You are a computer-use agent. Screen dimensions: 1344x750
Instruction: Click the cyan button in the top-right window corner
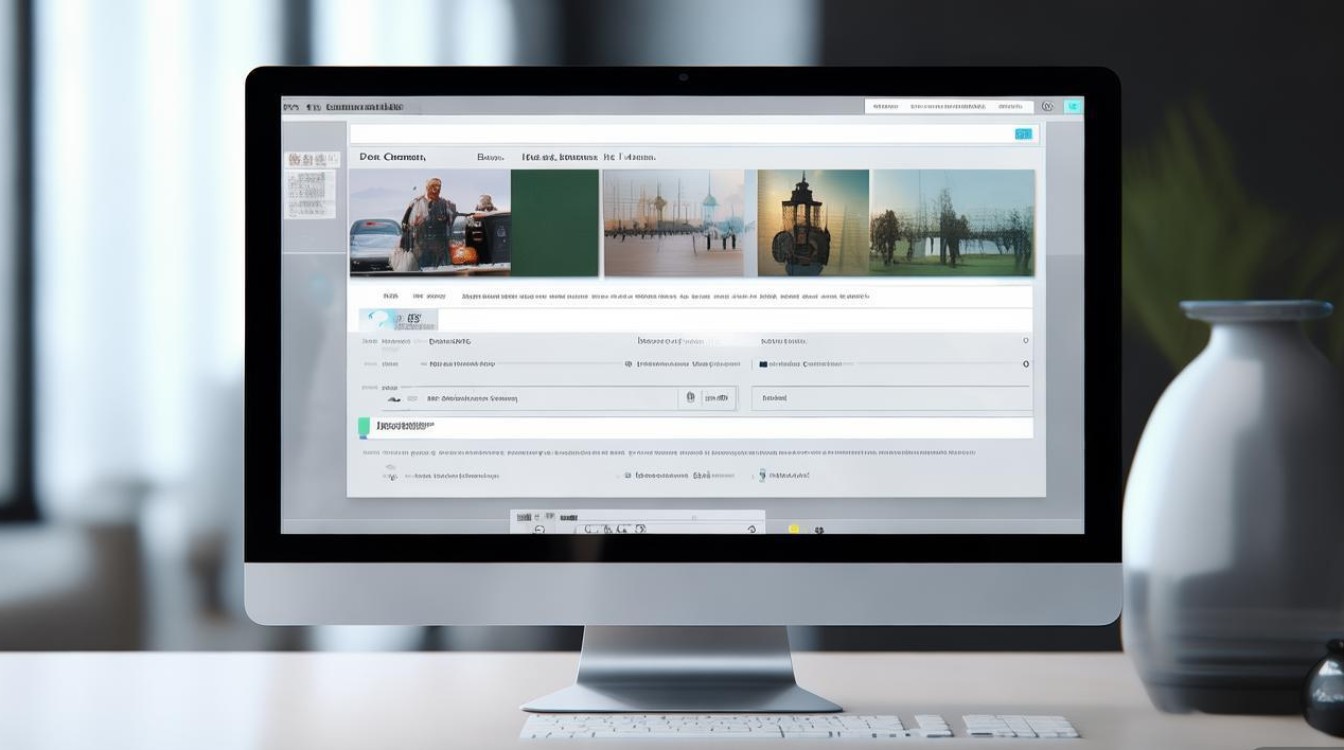(1073, 106)
